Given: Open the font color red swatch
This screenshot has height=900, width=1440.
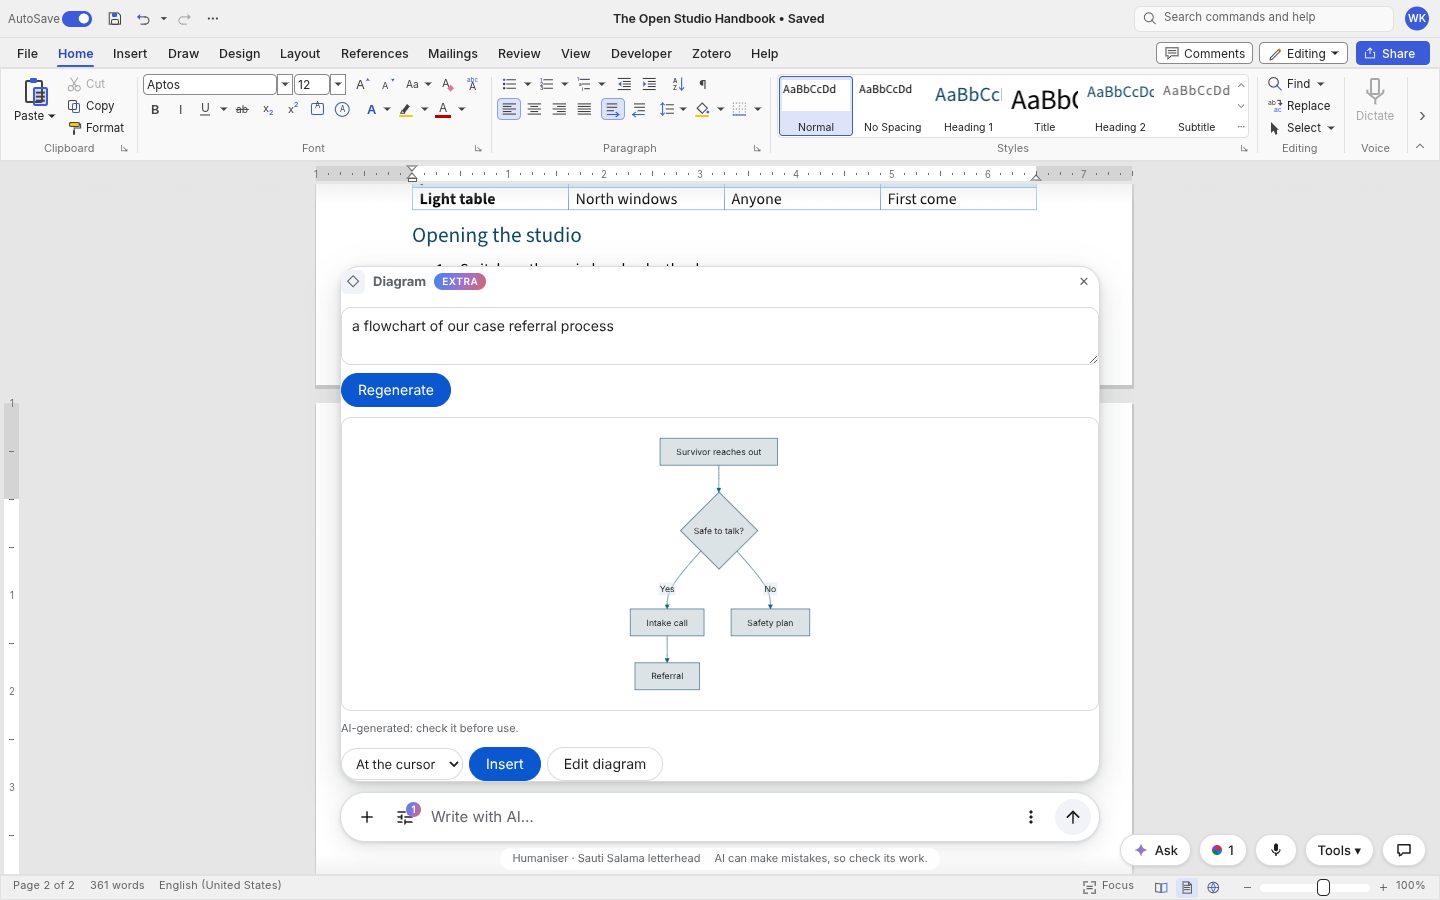Looking at the screenshot, I should (443, 109).
